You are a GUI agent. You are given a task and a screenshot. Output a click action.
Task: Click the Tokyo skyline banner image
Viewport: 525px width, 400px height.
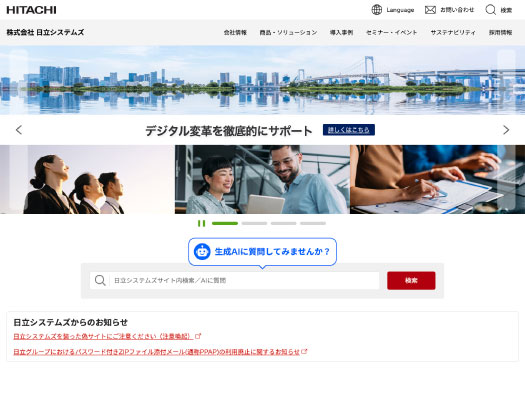point(262,80)
